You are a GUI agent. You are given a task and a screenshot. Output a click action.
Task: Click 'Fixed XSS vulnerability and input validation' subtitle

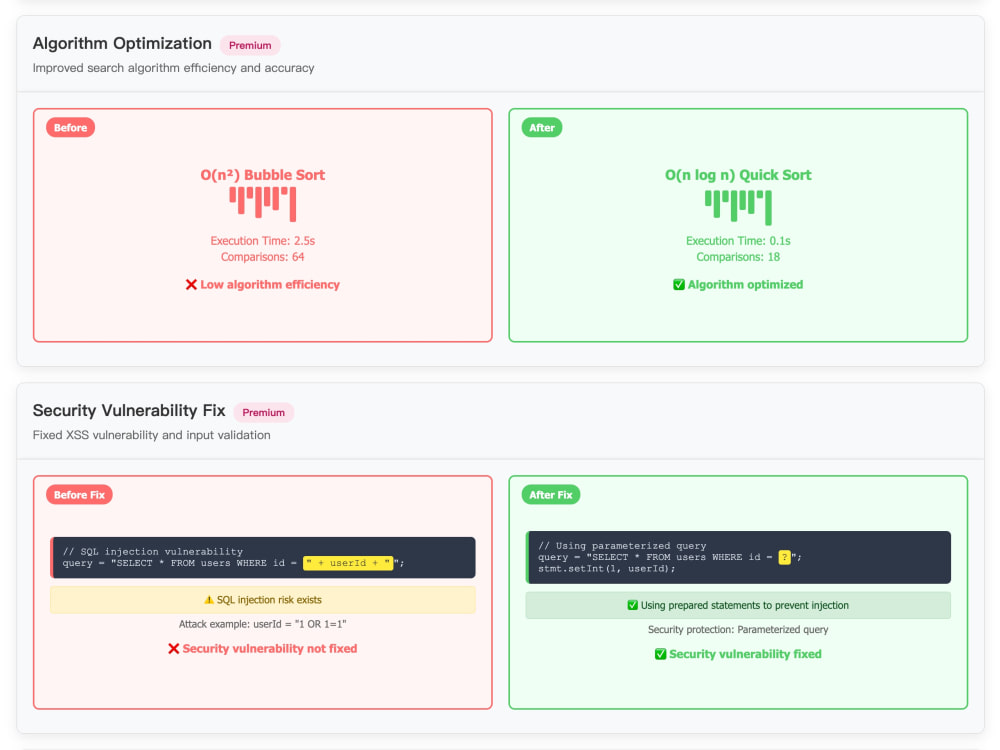pos(152,435)
